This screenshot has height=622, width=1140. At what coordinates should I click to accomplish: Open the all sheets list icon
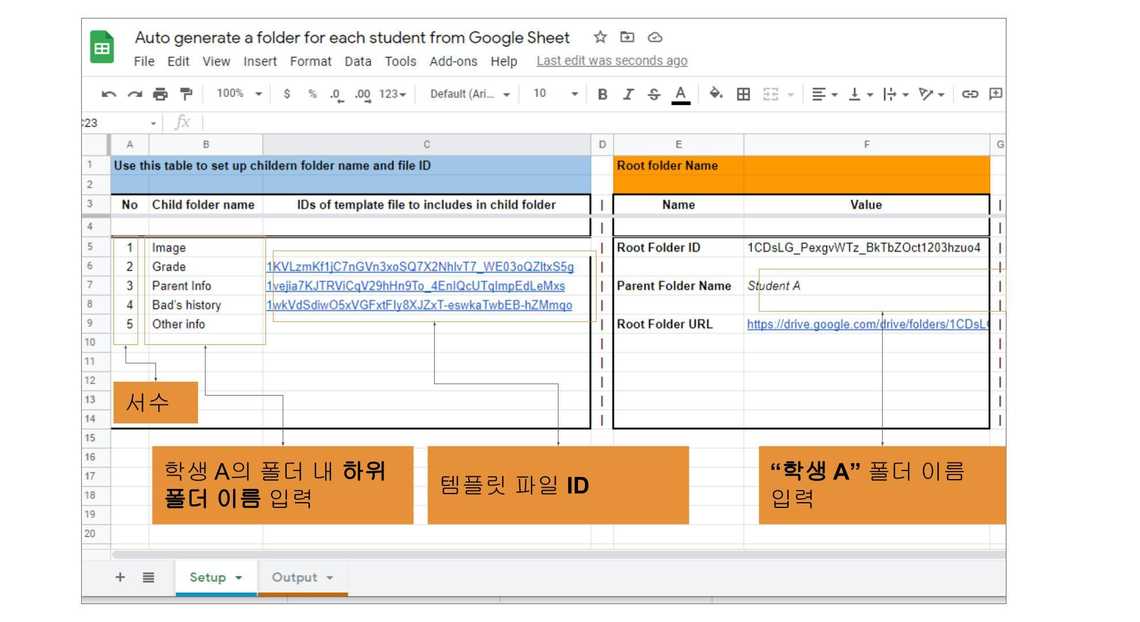(148, 578)
